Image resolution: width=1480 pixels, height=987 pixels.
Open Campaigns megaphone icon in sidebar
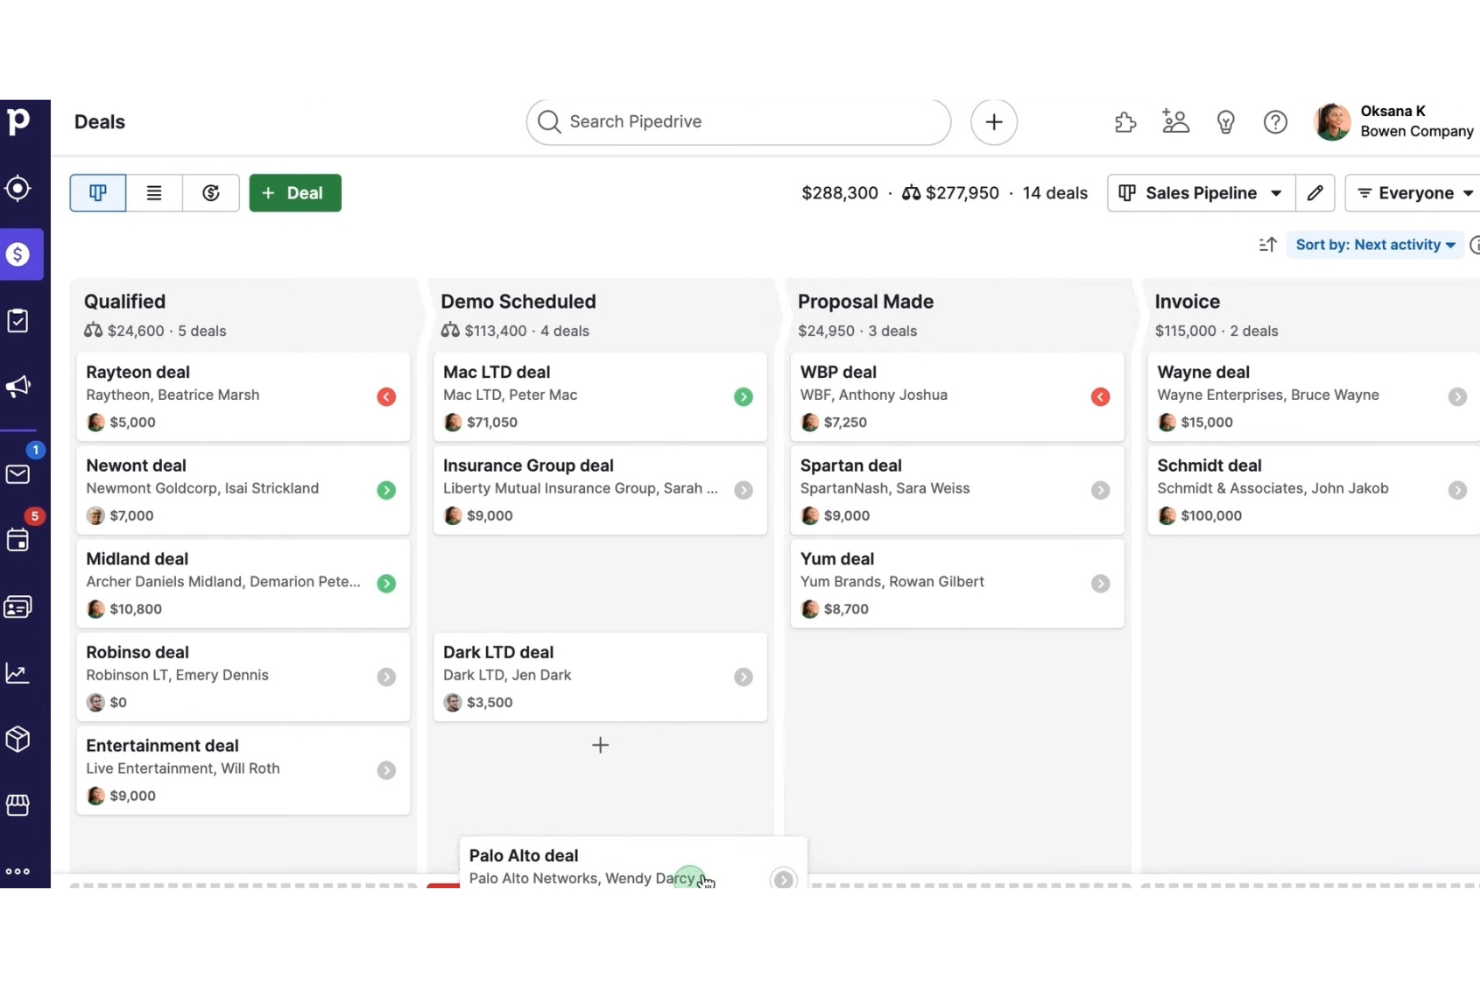[x=18, y=387]
